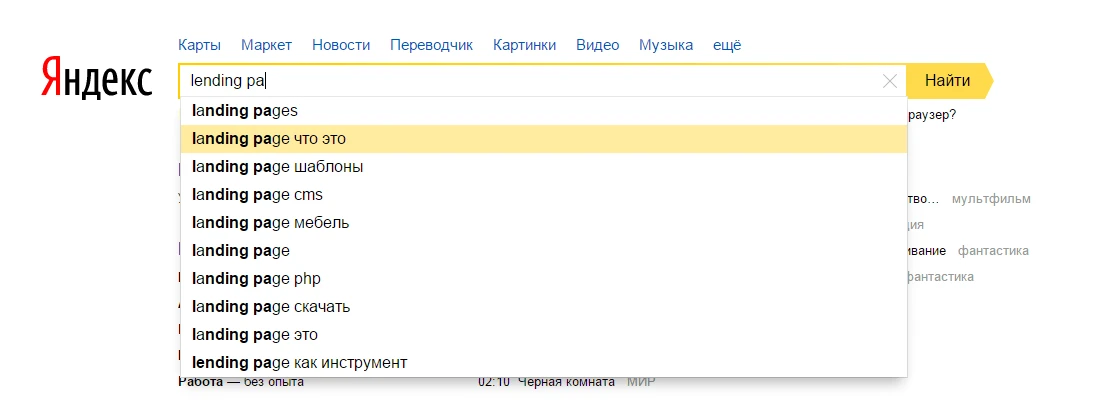Choose "lending page как инструмент" suggestion
Image resolution: width=1103 pixels, height=418 pixels.
pyautogui.click(x=300, y=362)
